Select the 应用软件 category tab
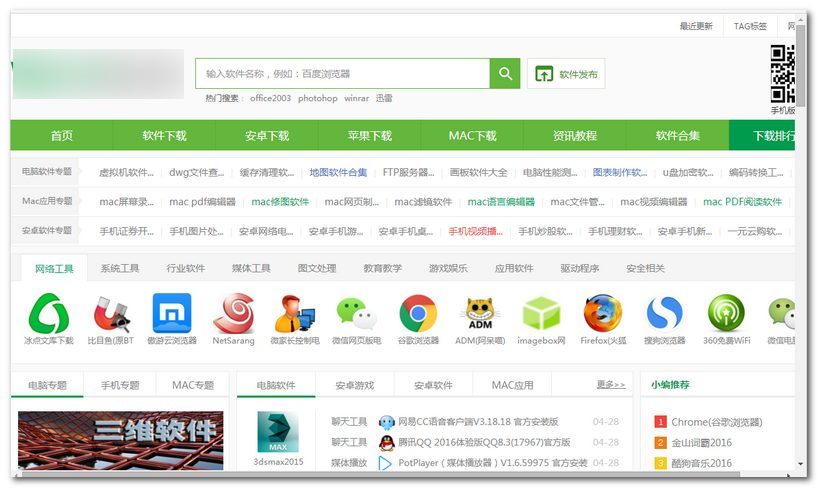The width and height of the screenshot is (818, 488). coord(514,269)
